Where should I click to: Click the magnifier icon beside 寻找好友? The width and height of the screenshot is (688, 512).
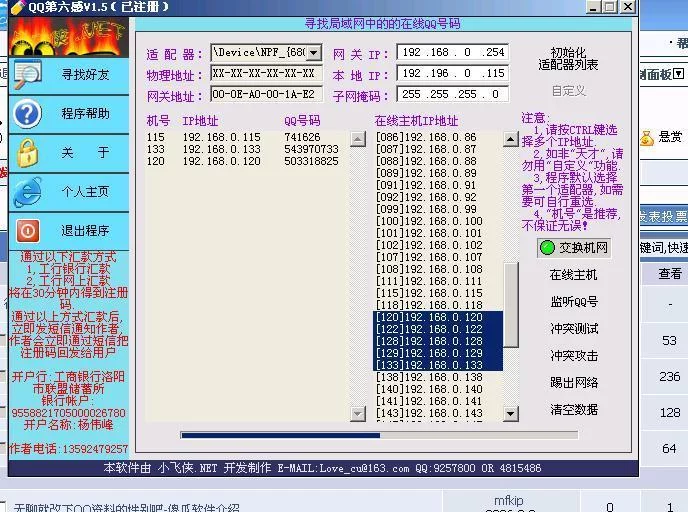click(27, 75)
